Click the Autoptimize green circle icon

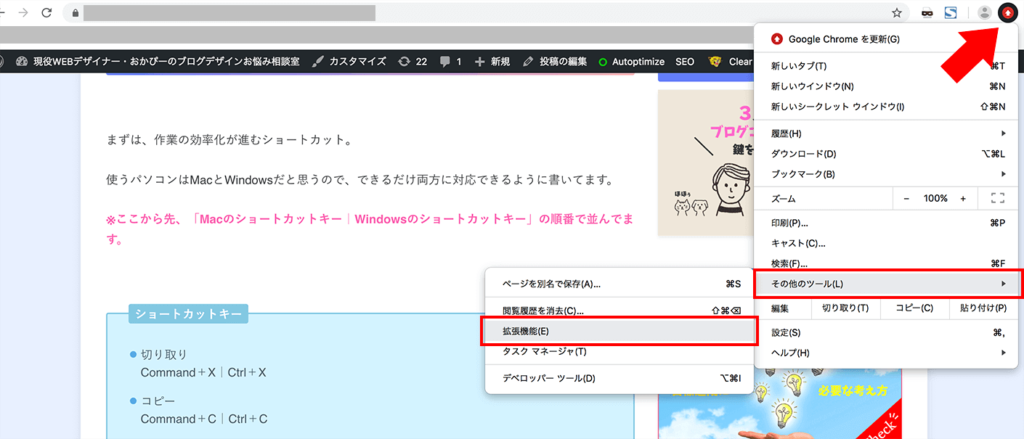603,62
